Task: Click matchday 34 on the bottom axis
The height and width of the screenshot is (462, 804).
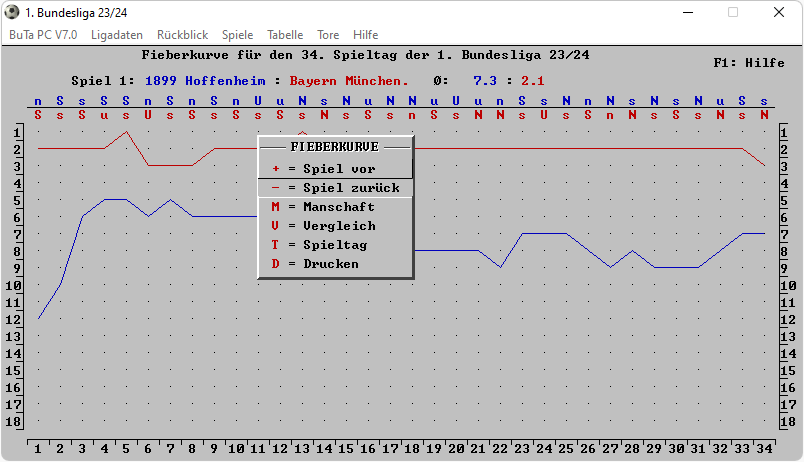Action: click(x=764, y=448)
